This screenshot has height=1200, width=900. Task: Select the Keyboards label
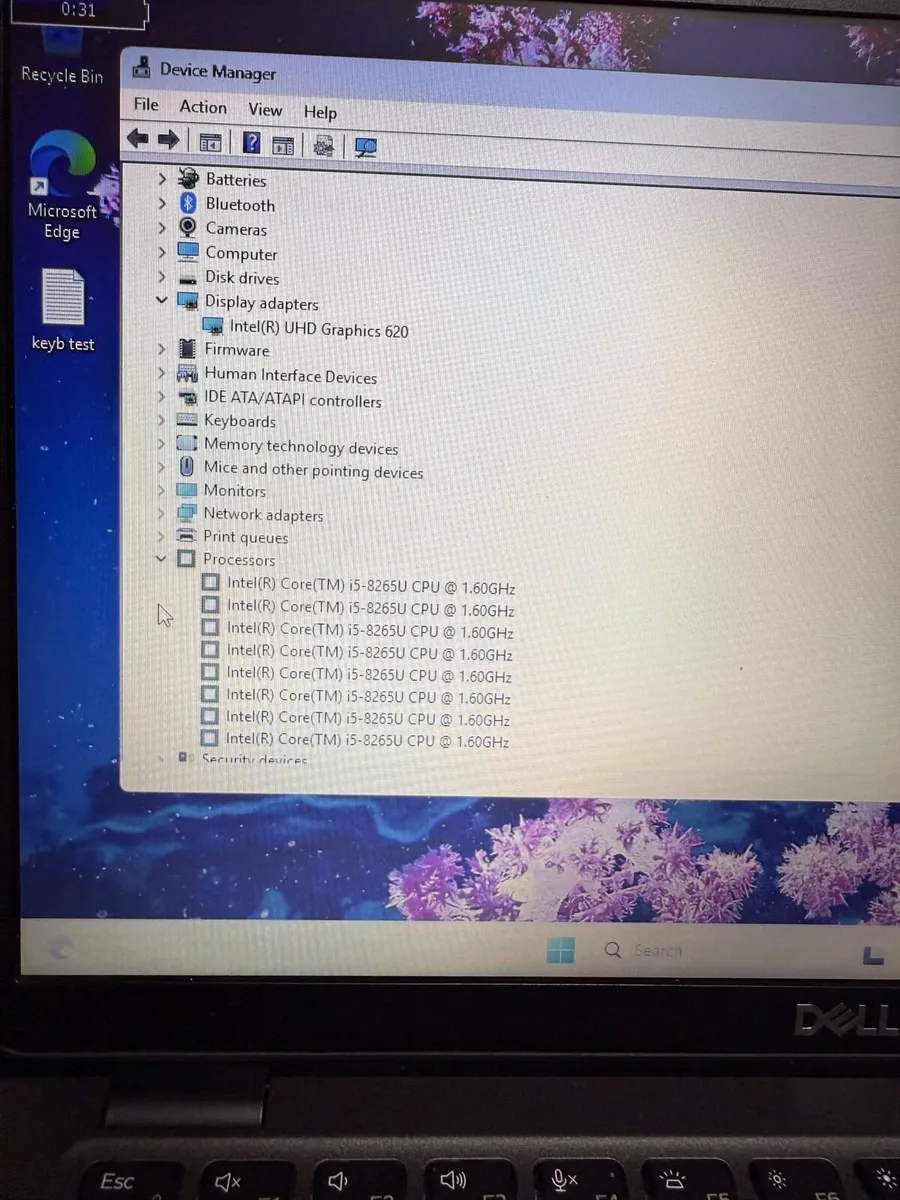pos(240,421)
